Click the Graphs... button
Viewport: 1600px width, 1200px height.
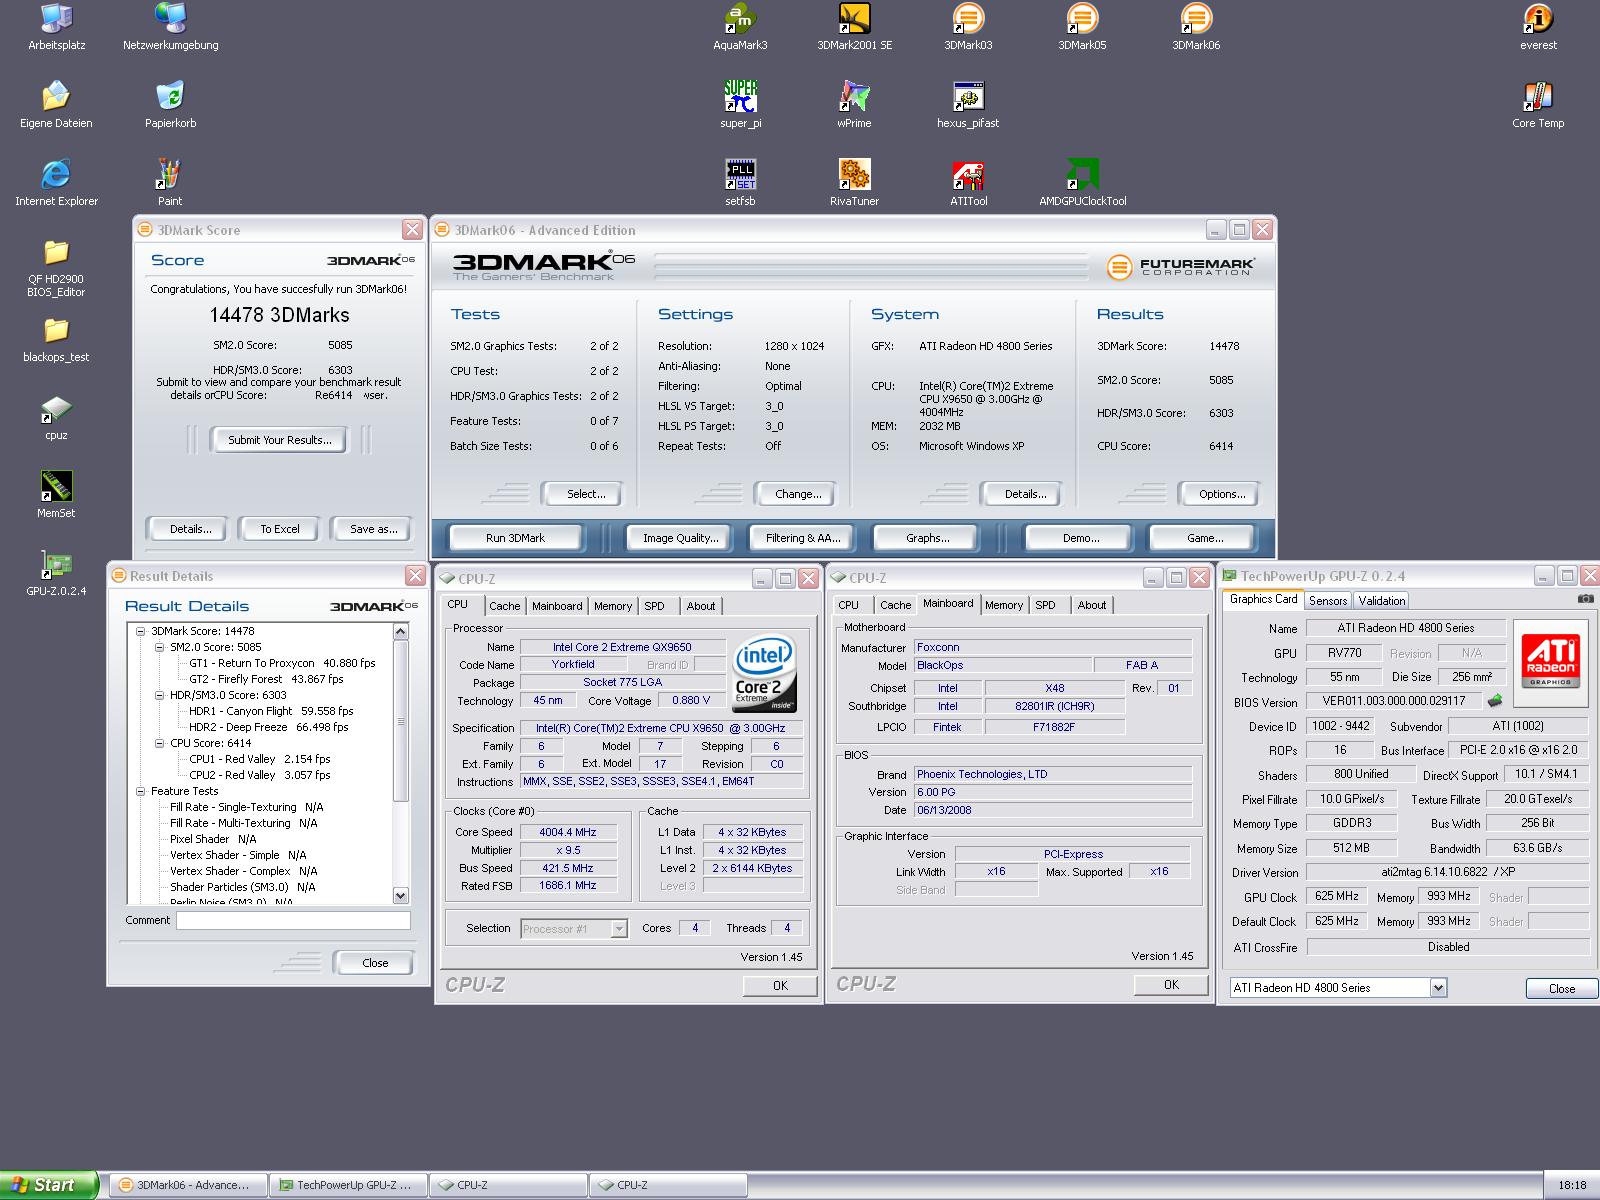click(x=928, y=538)
